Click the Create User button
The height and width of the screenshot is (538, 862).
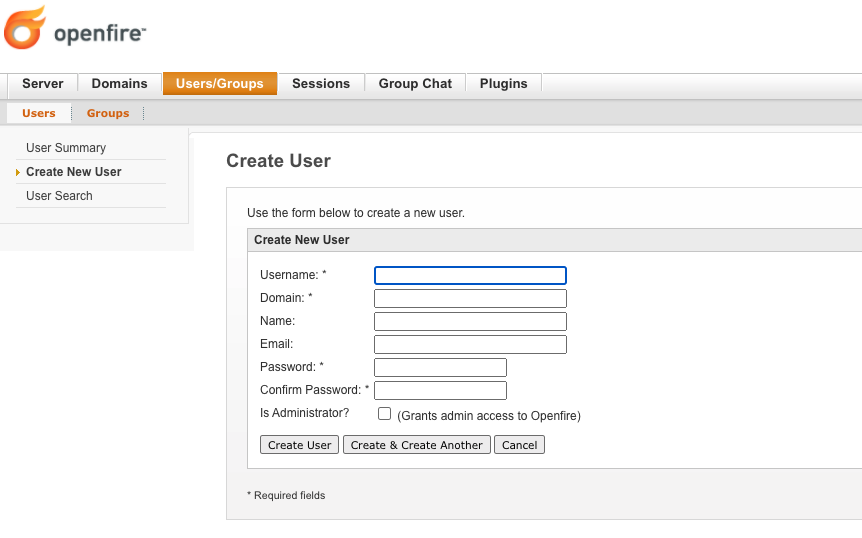[299, 445]
